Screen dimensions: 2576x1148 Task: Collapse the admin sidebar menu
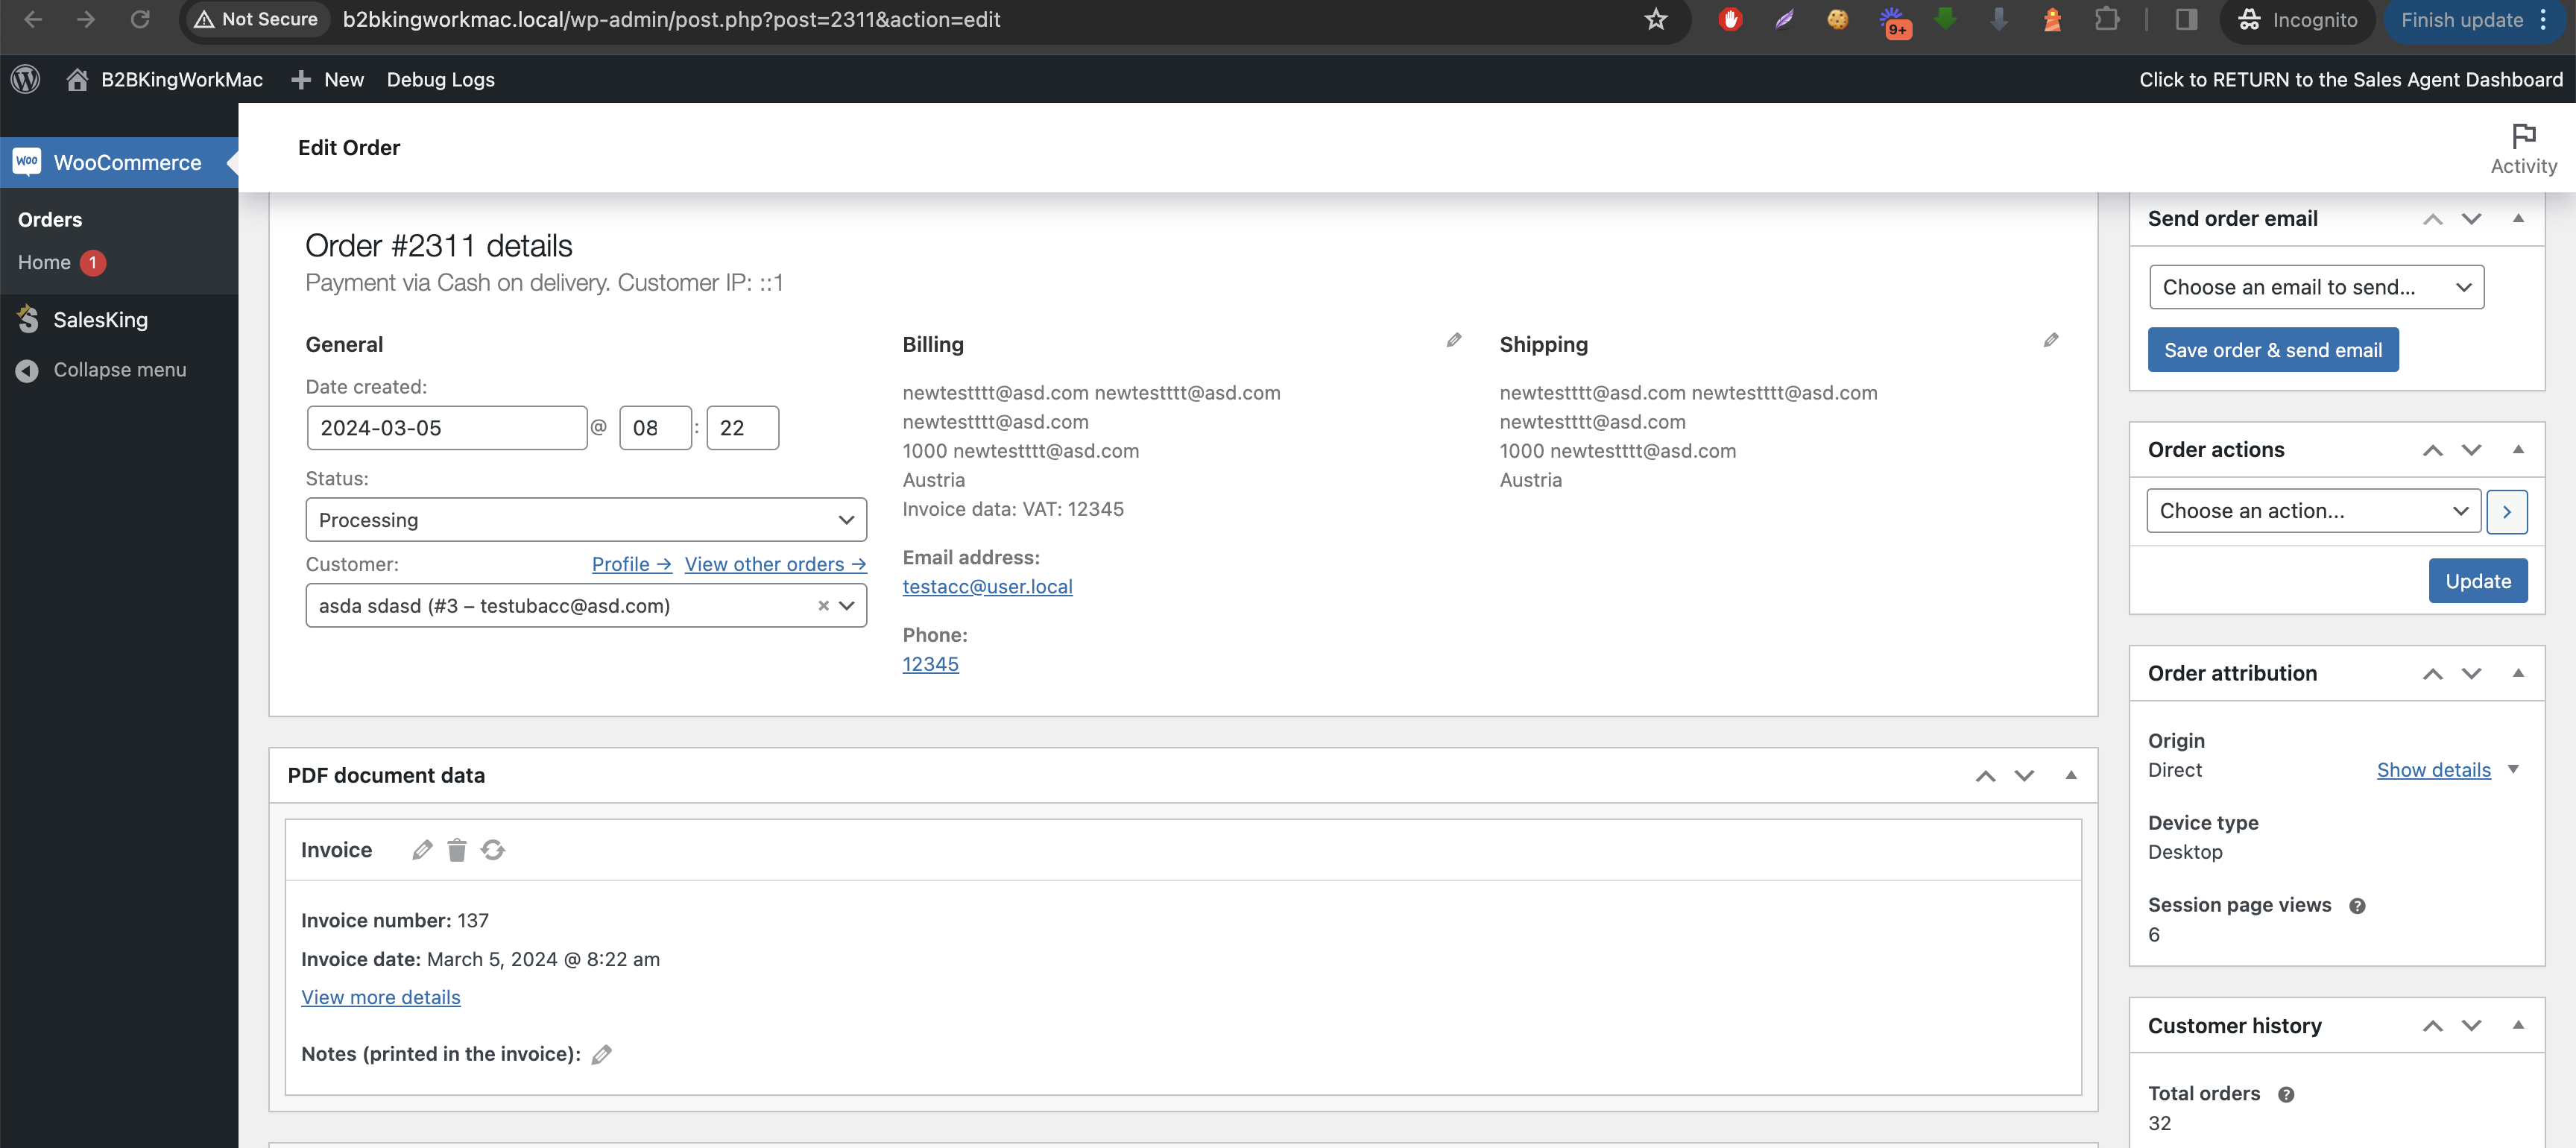101,370
